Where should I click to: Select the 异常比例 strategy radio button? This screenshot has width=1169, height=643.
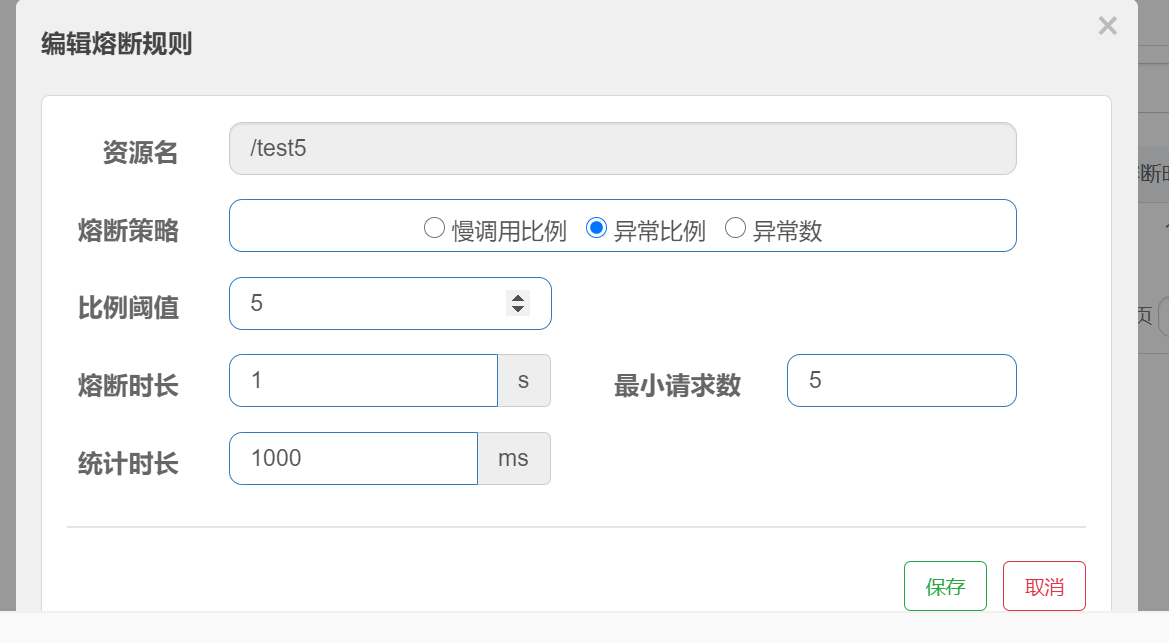(x=596, y=229)
